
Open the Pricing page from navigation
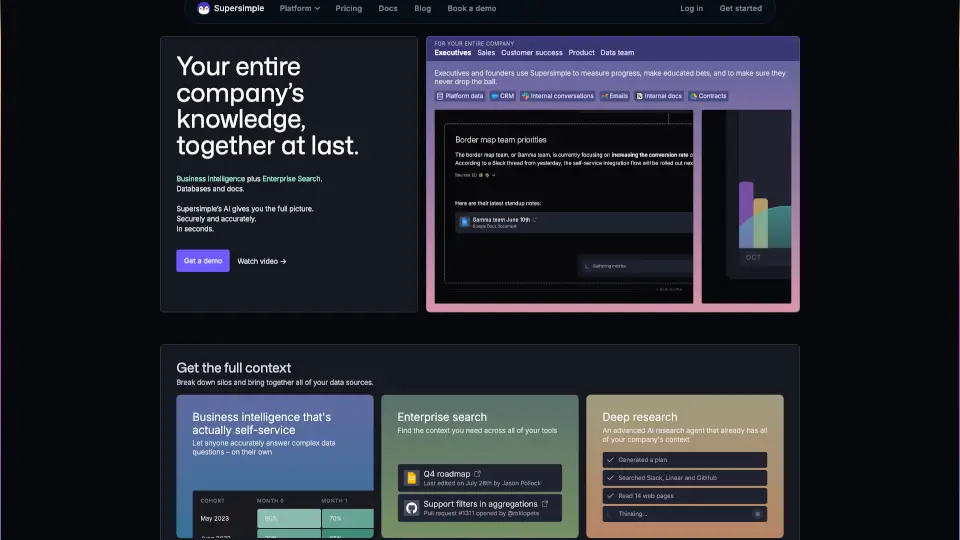(x=348, y=8)
